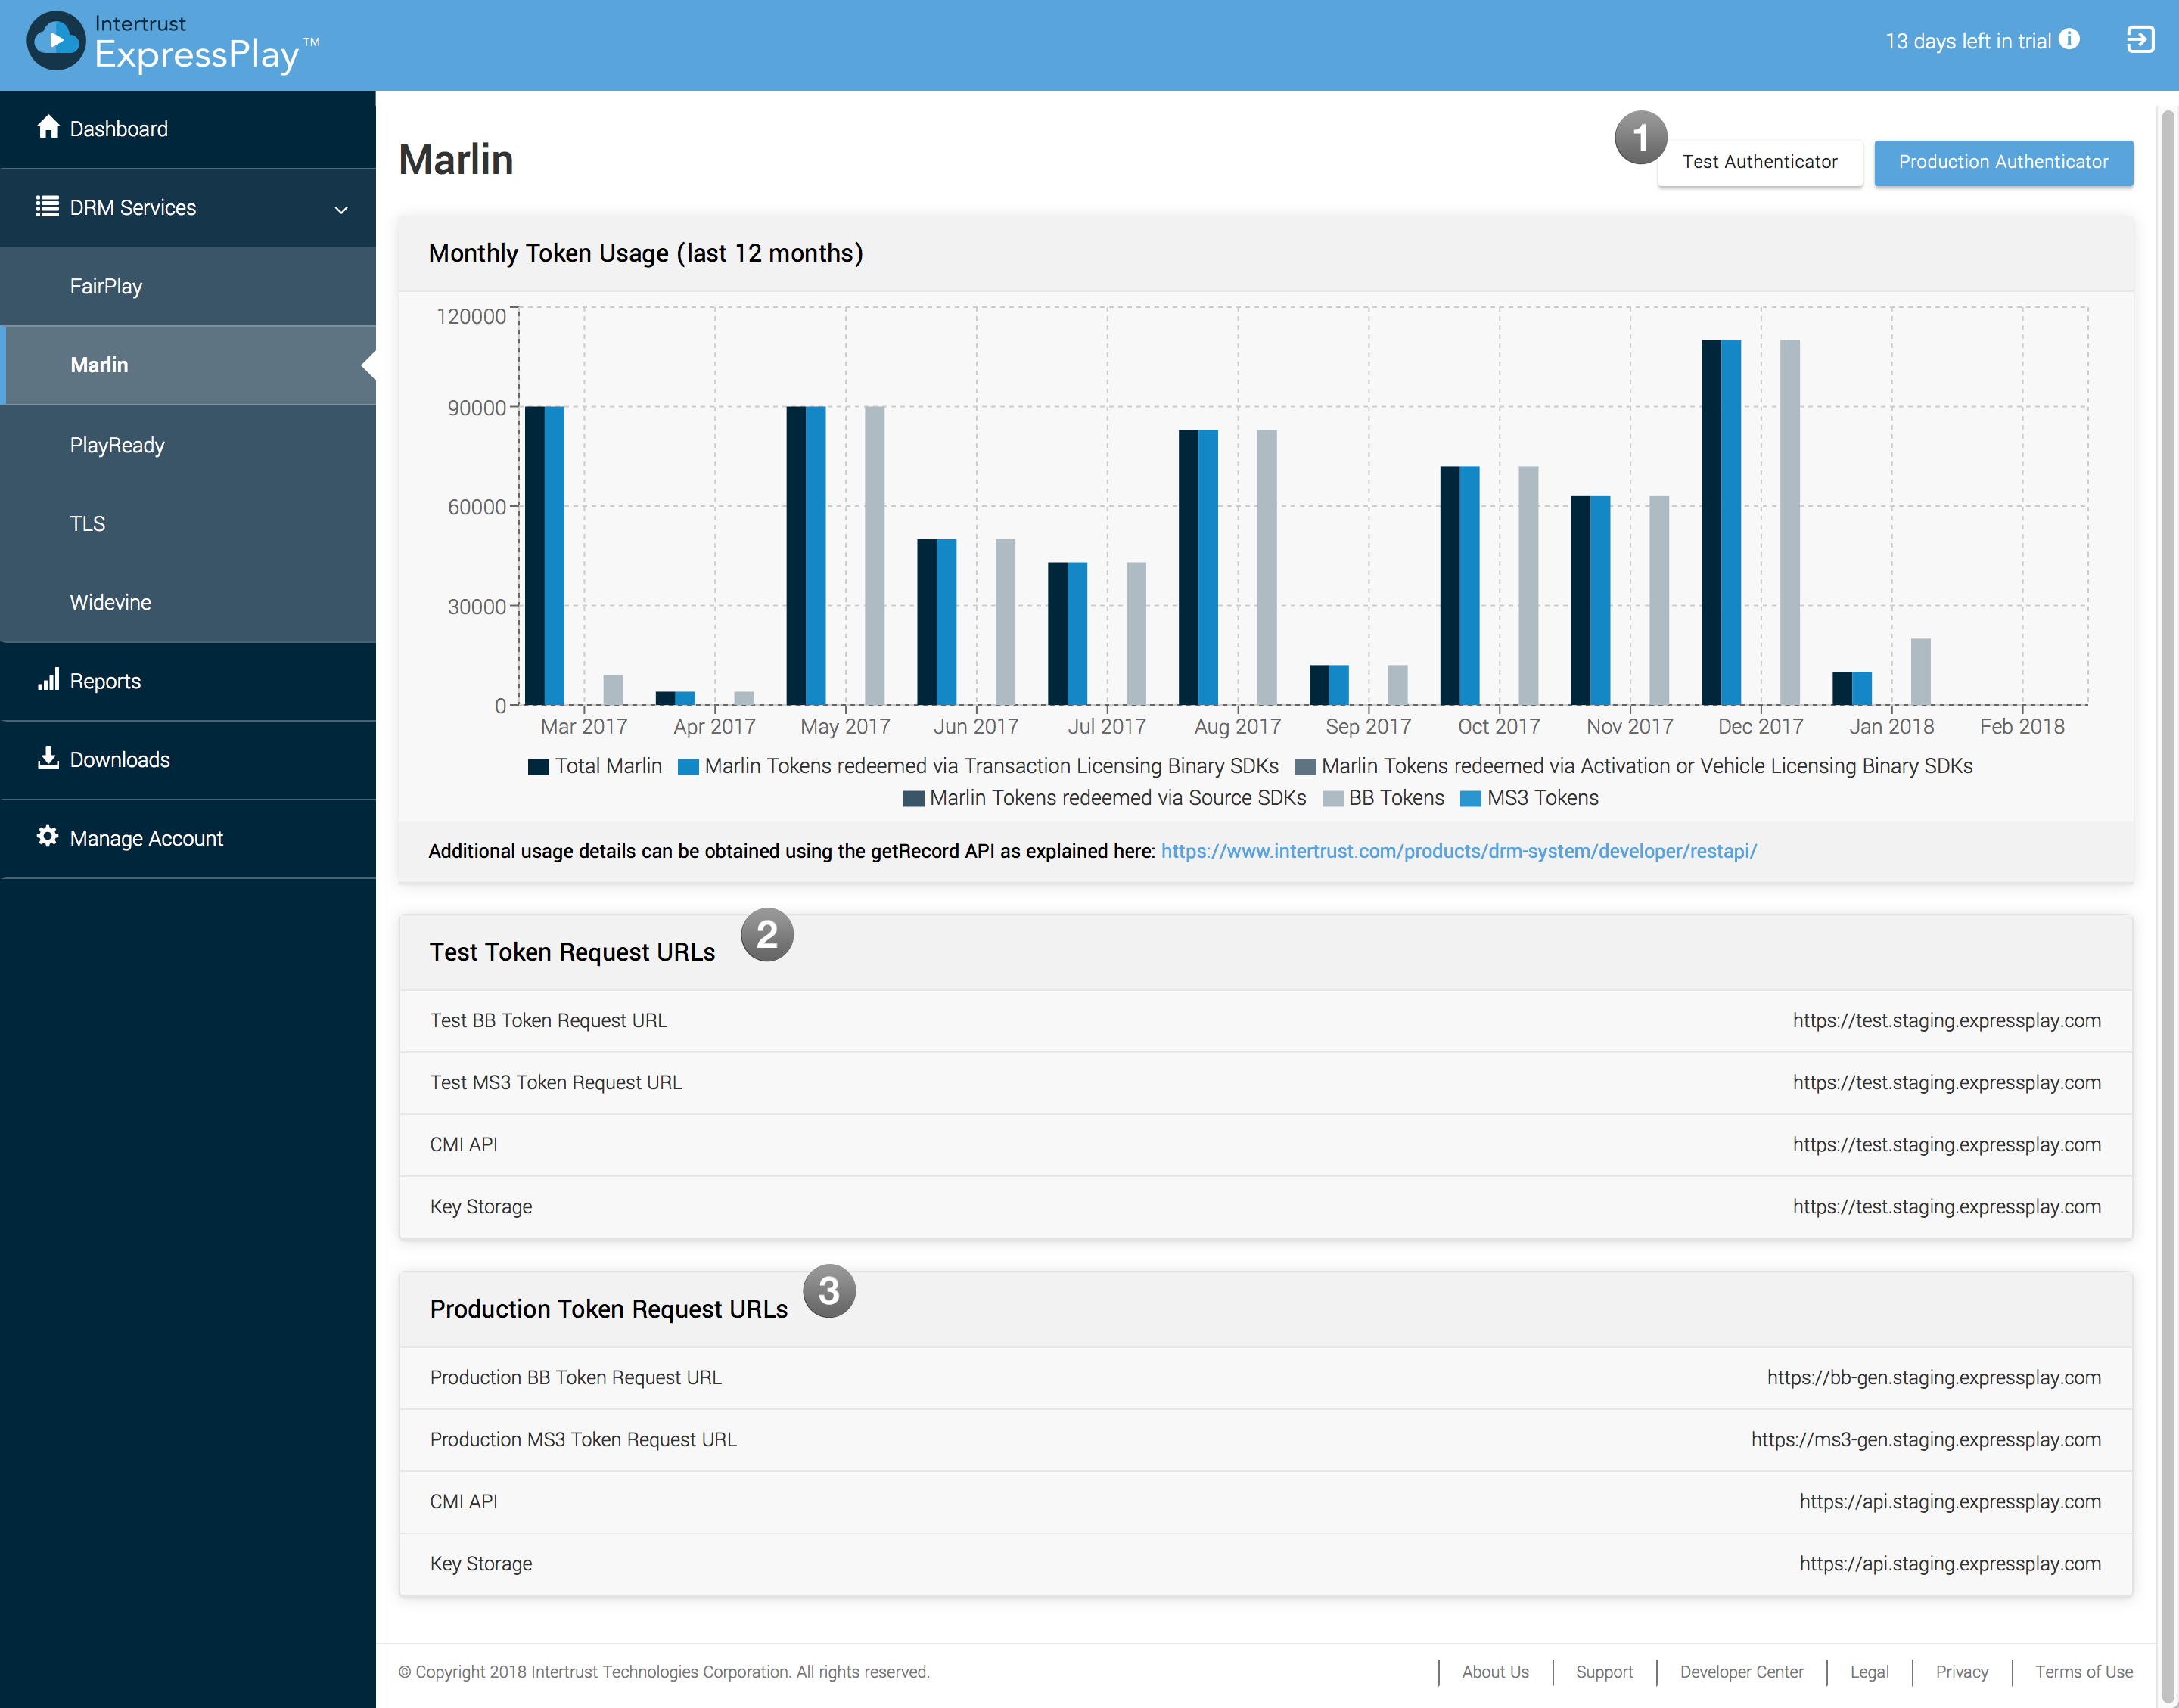Click the Aug 2017 BB Tokens bar
The height and width of the screenshot is (1708, 2179).
1267,567
